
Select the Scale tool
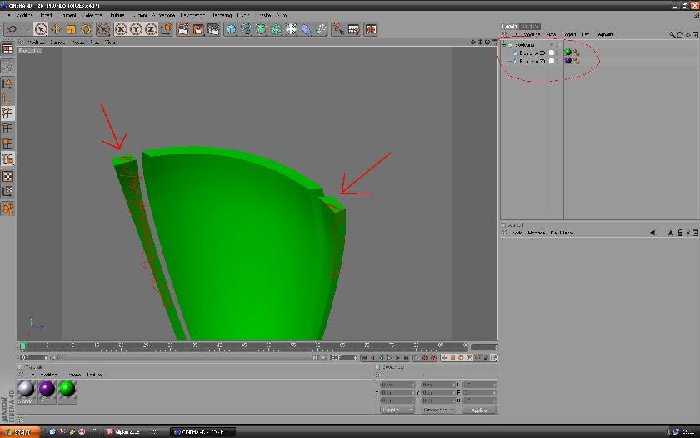click(x=71, y=29)
